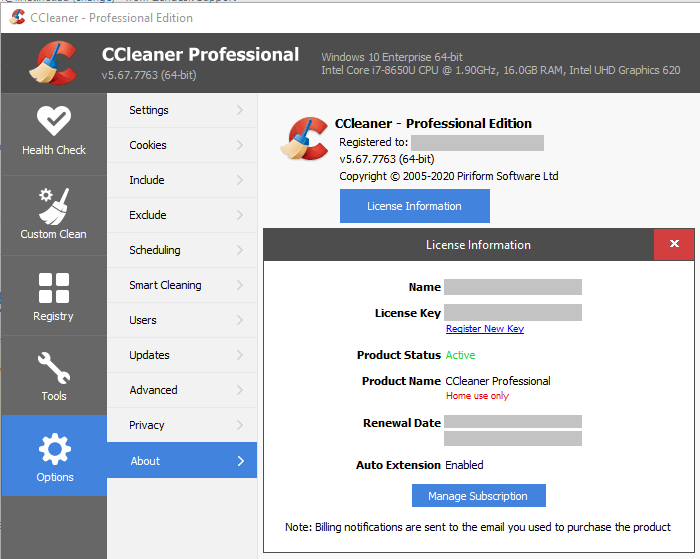Expand the Settings chevron arrow

coord(240,110)
